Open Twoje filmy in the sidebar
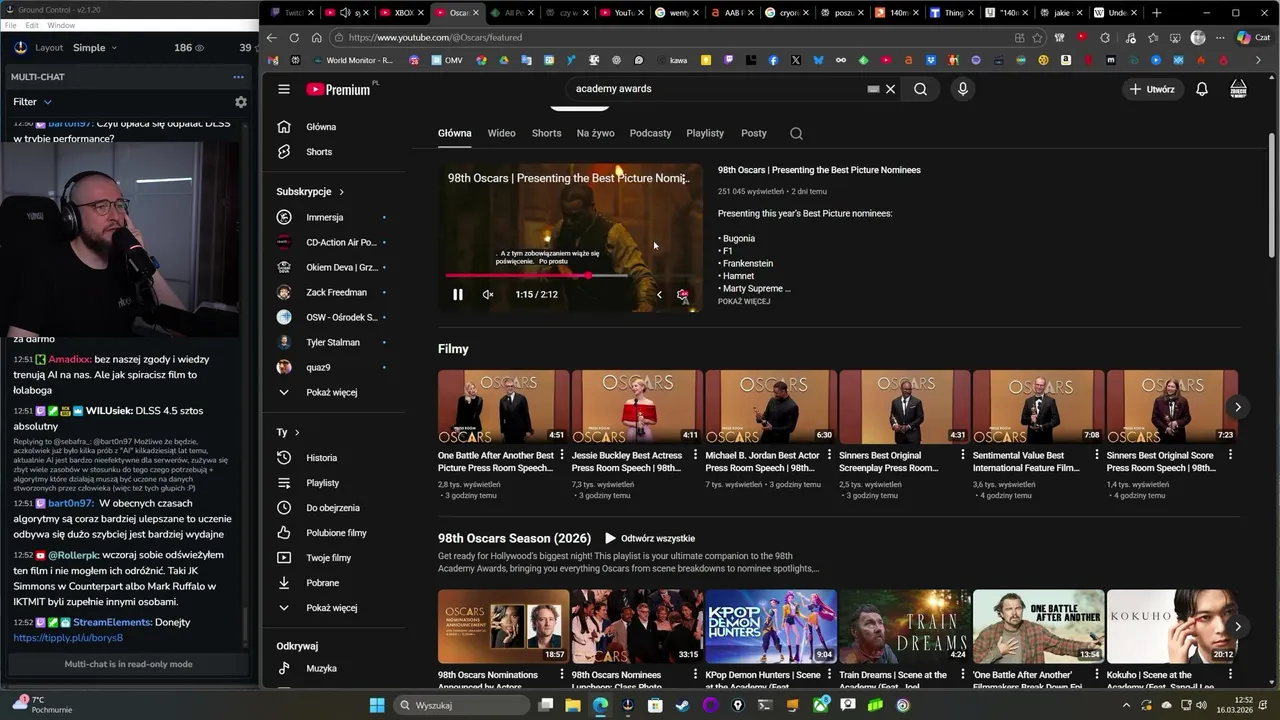The width and height of the screenshot is (1280, 720). [328, 558]
